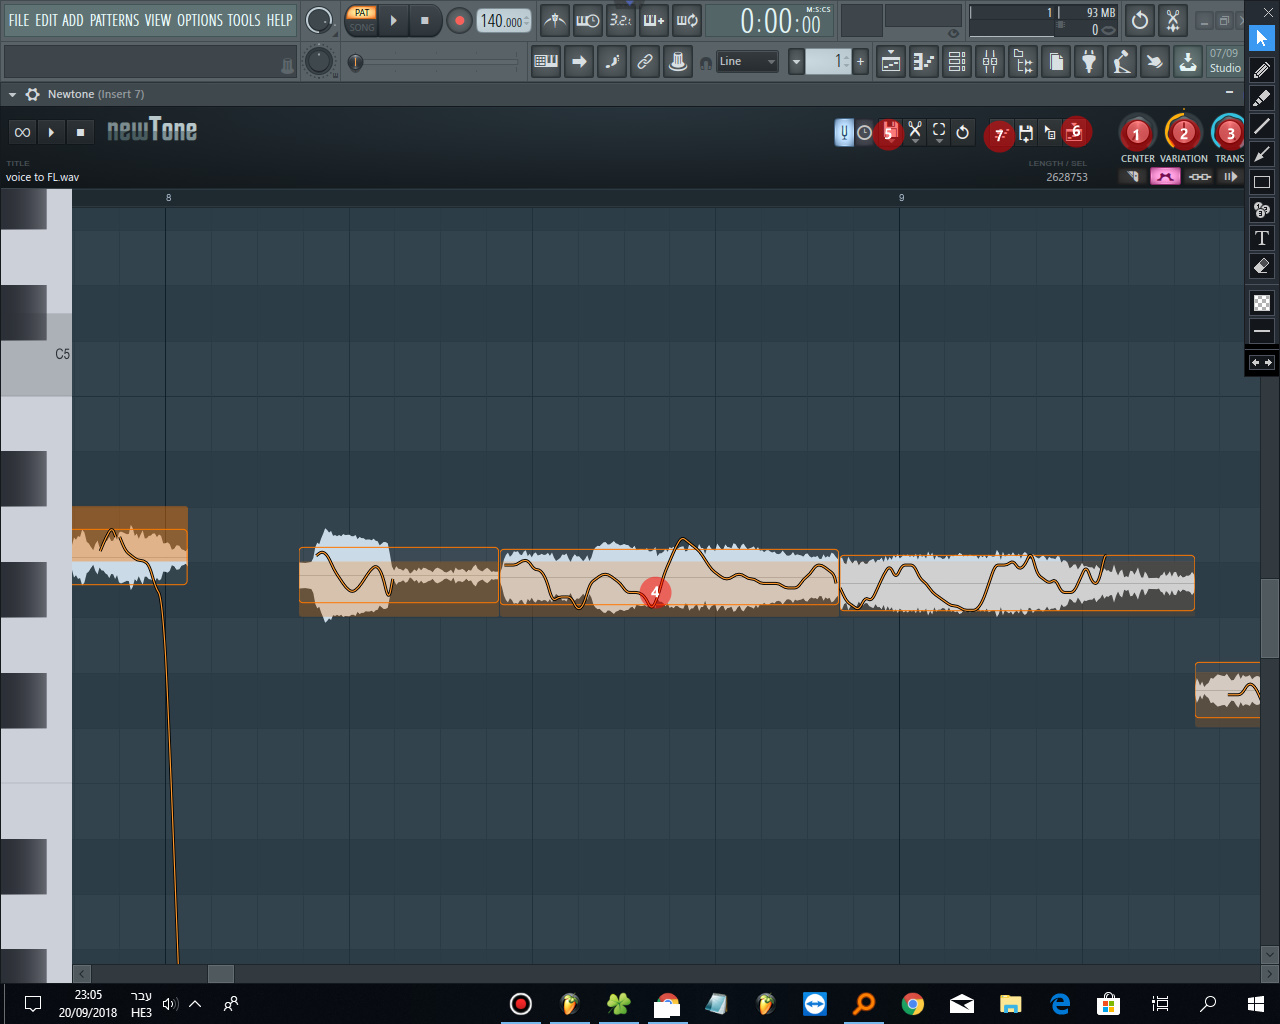Image resolution: width=1280 pixels, height=1024 pixels.
Task: Select the pencil annotation tool
Action: coord(1262,70)
